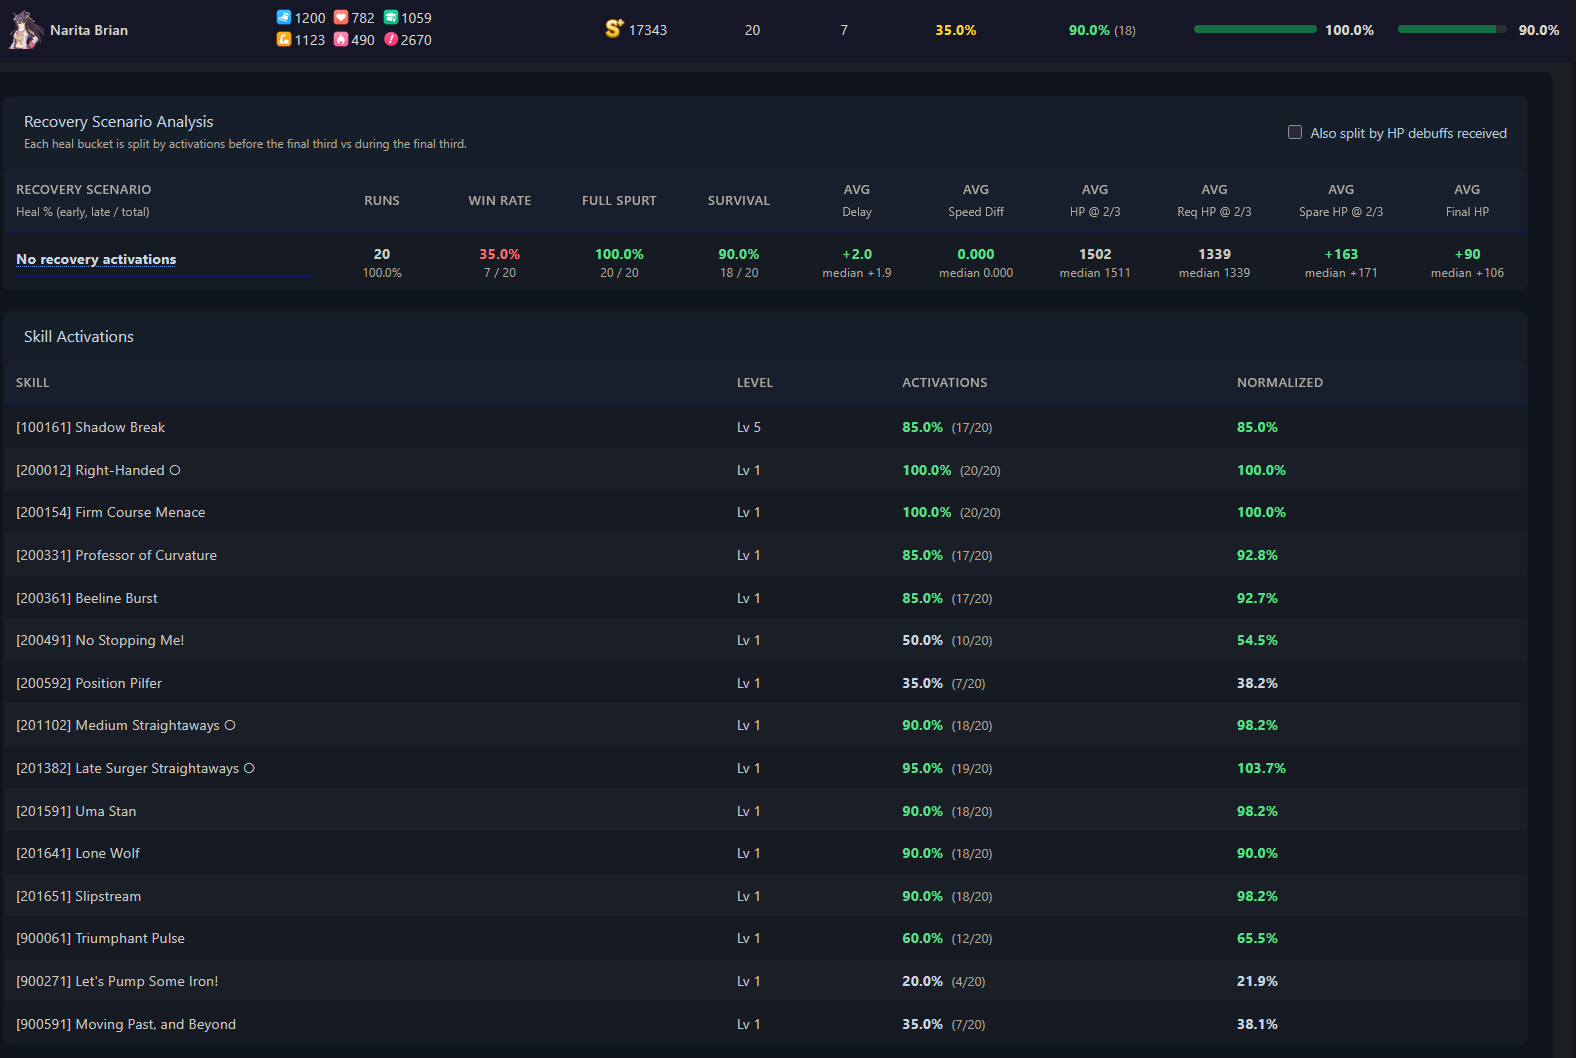Select the [900271] Let's Pump Some Iron! skill
The height and width of the screenshot is (1058, 1576).
pyautogui.click(x=765, y=981)
